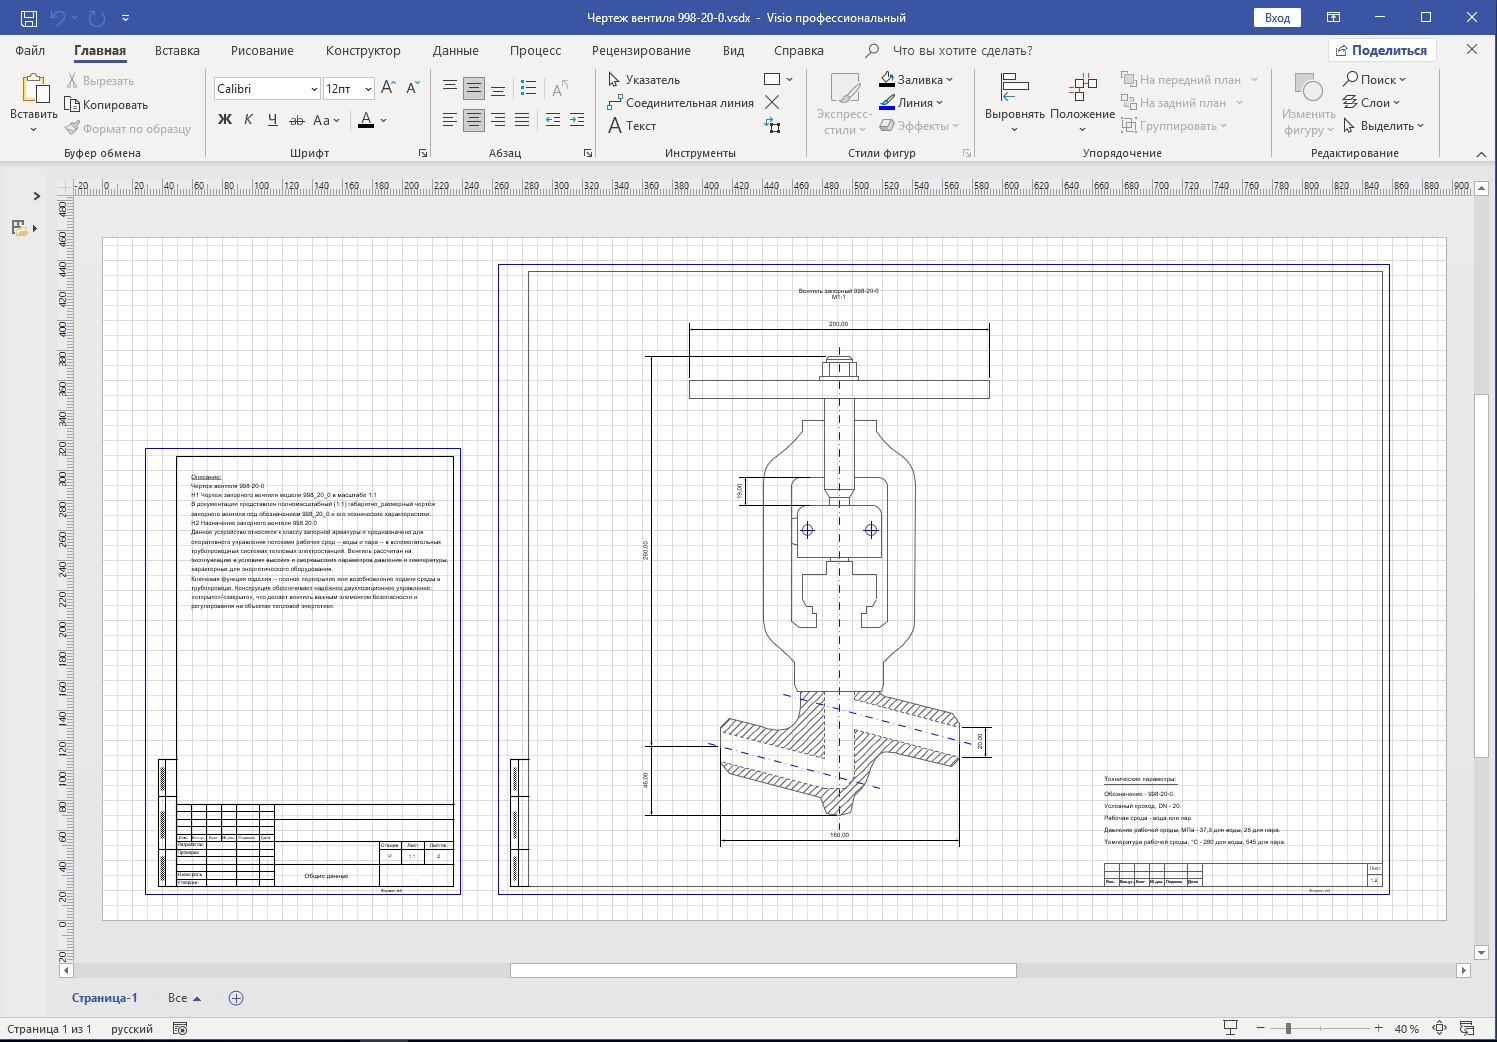Click the Страница-1 page tab
The image size is (1497, 1042).
pos(104,998)
